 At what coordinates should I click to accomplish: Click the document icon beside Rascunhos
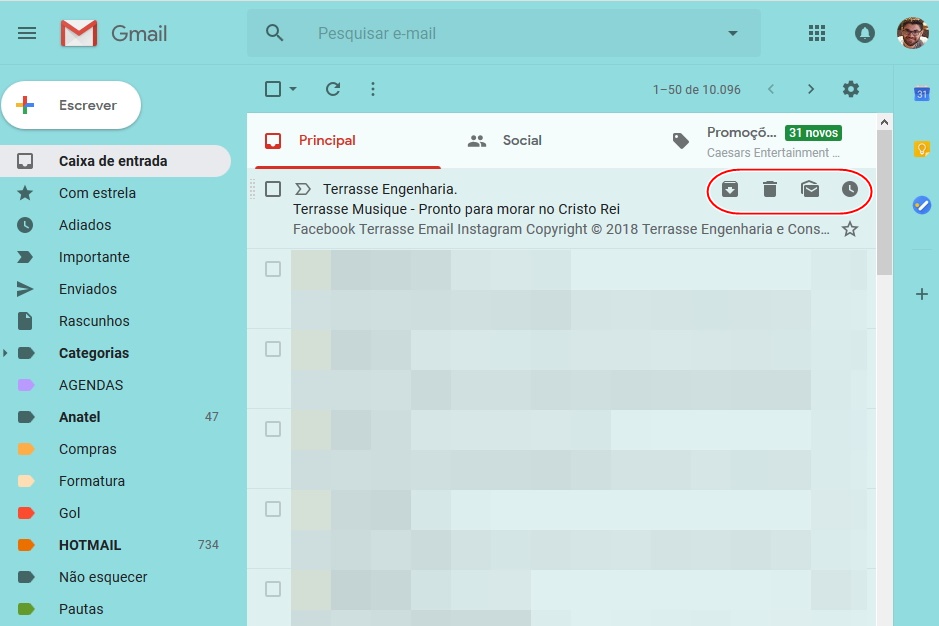(x=25, y=321)
